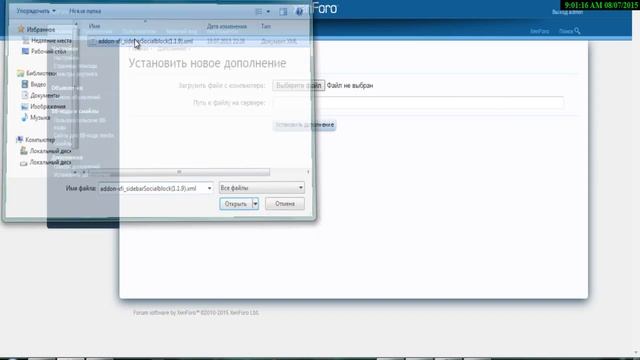The image size is (640, 360).
Task: Open the Видео library
Action: pyautogui.click(x=34, y=84)
